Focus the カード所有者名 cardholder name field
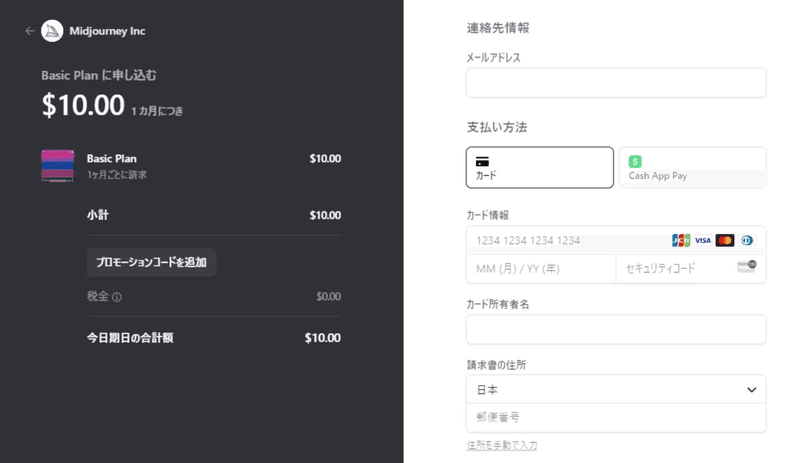 pos(616,329)
